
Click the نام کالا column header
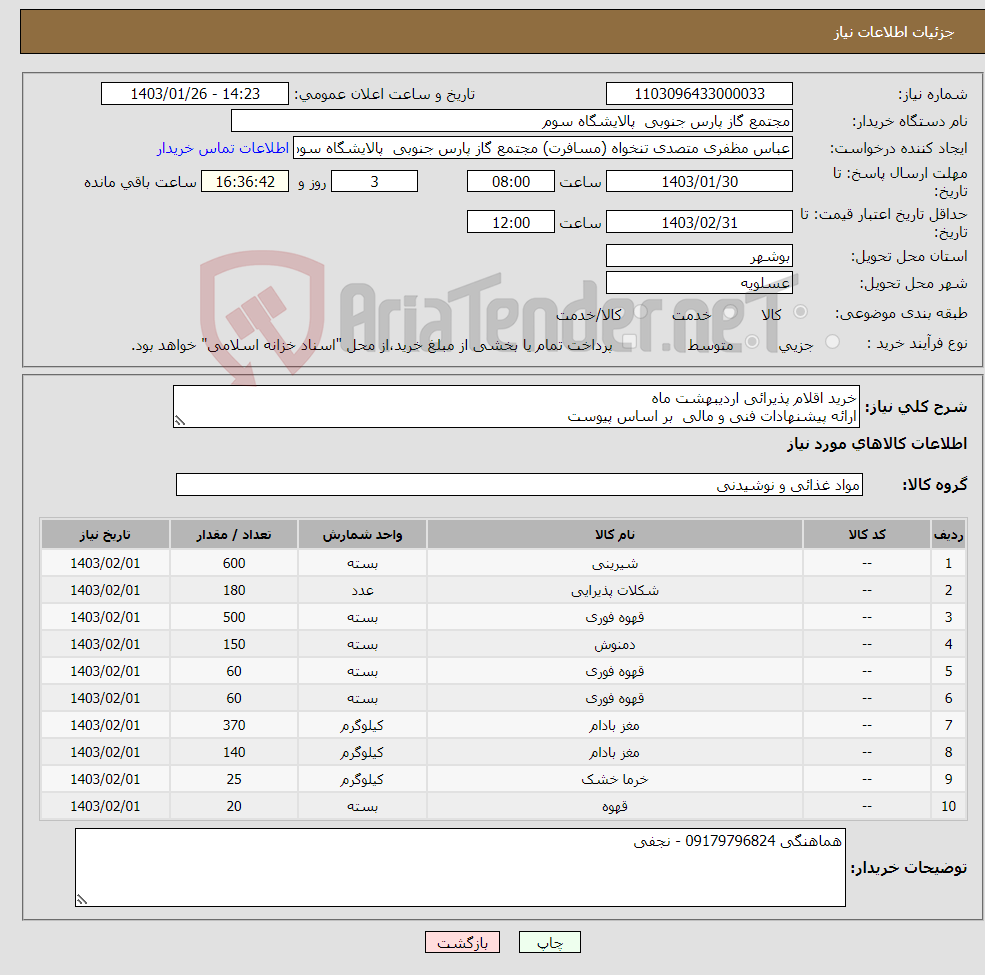(x=615, y=535)
